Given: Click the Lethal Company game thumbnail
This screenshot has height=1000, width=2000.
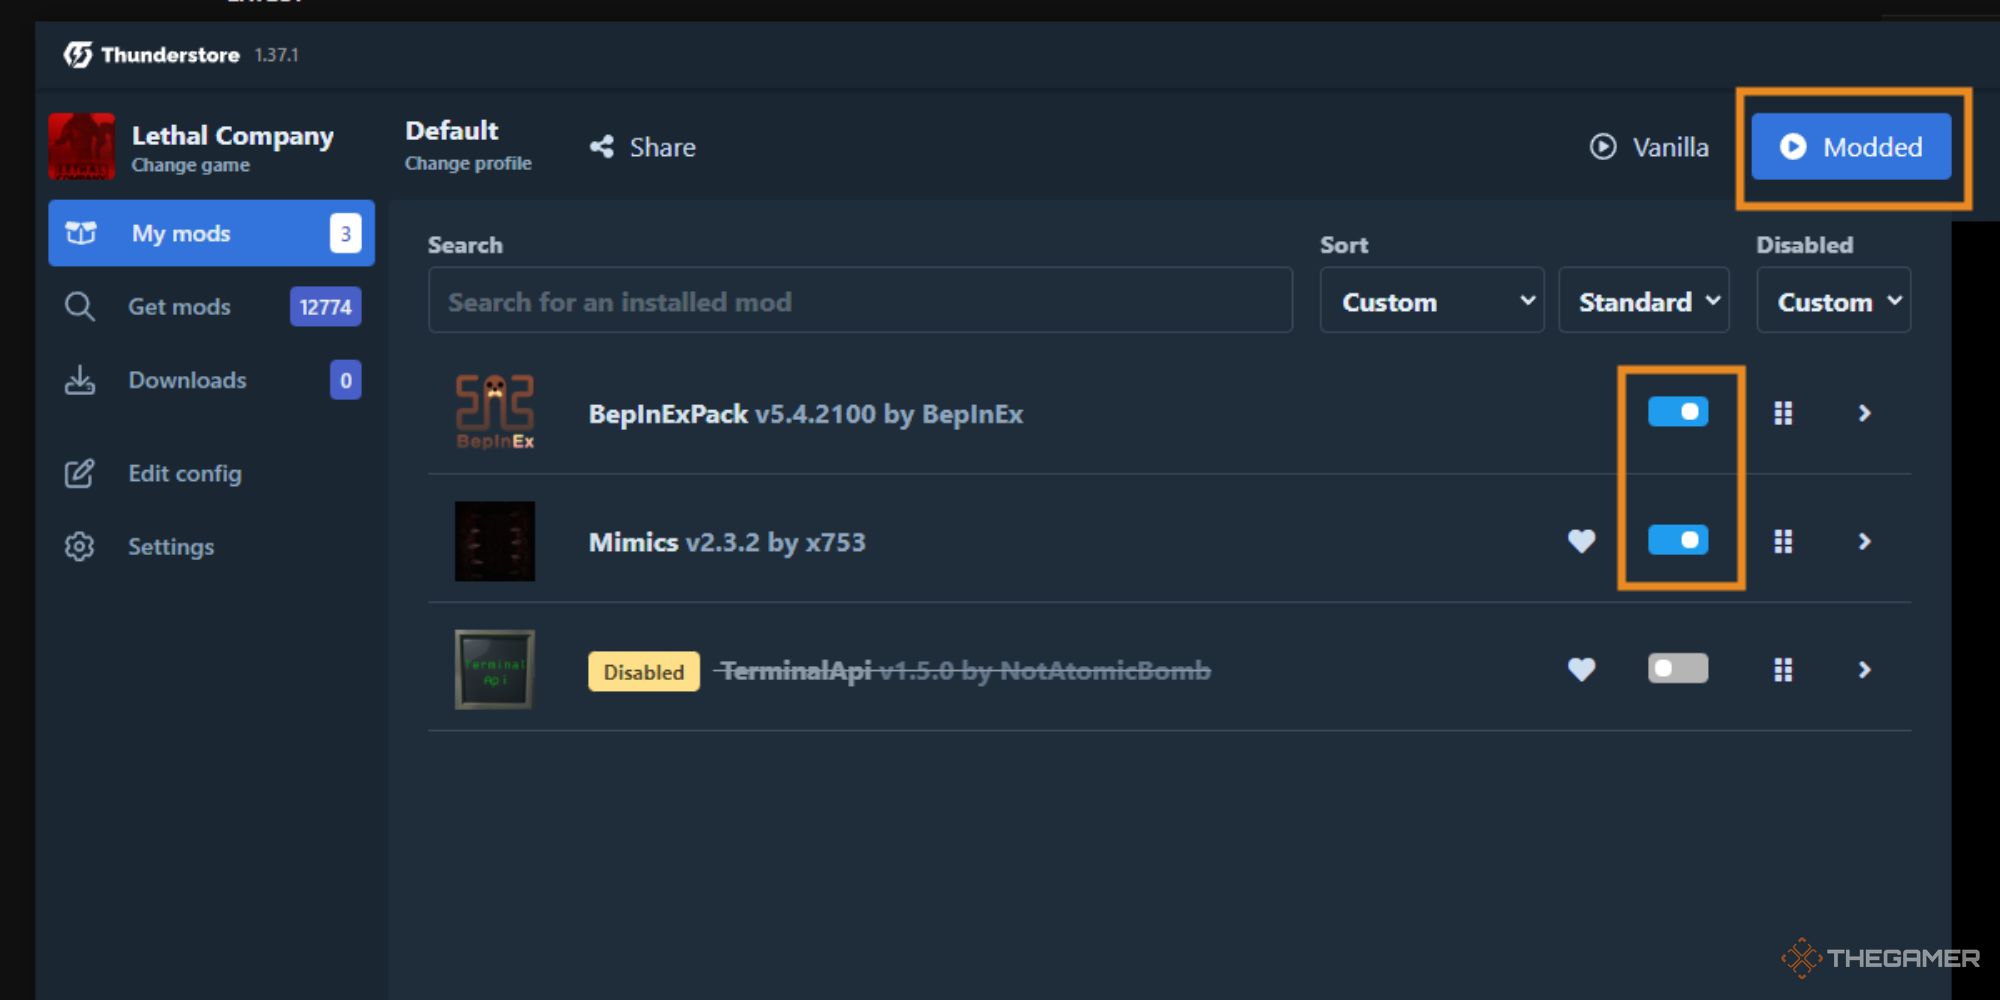Looking at the screenshot, I should (82, 146).
